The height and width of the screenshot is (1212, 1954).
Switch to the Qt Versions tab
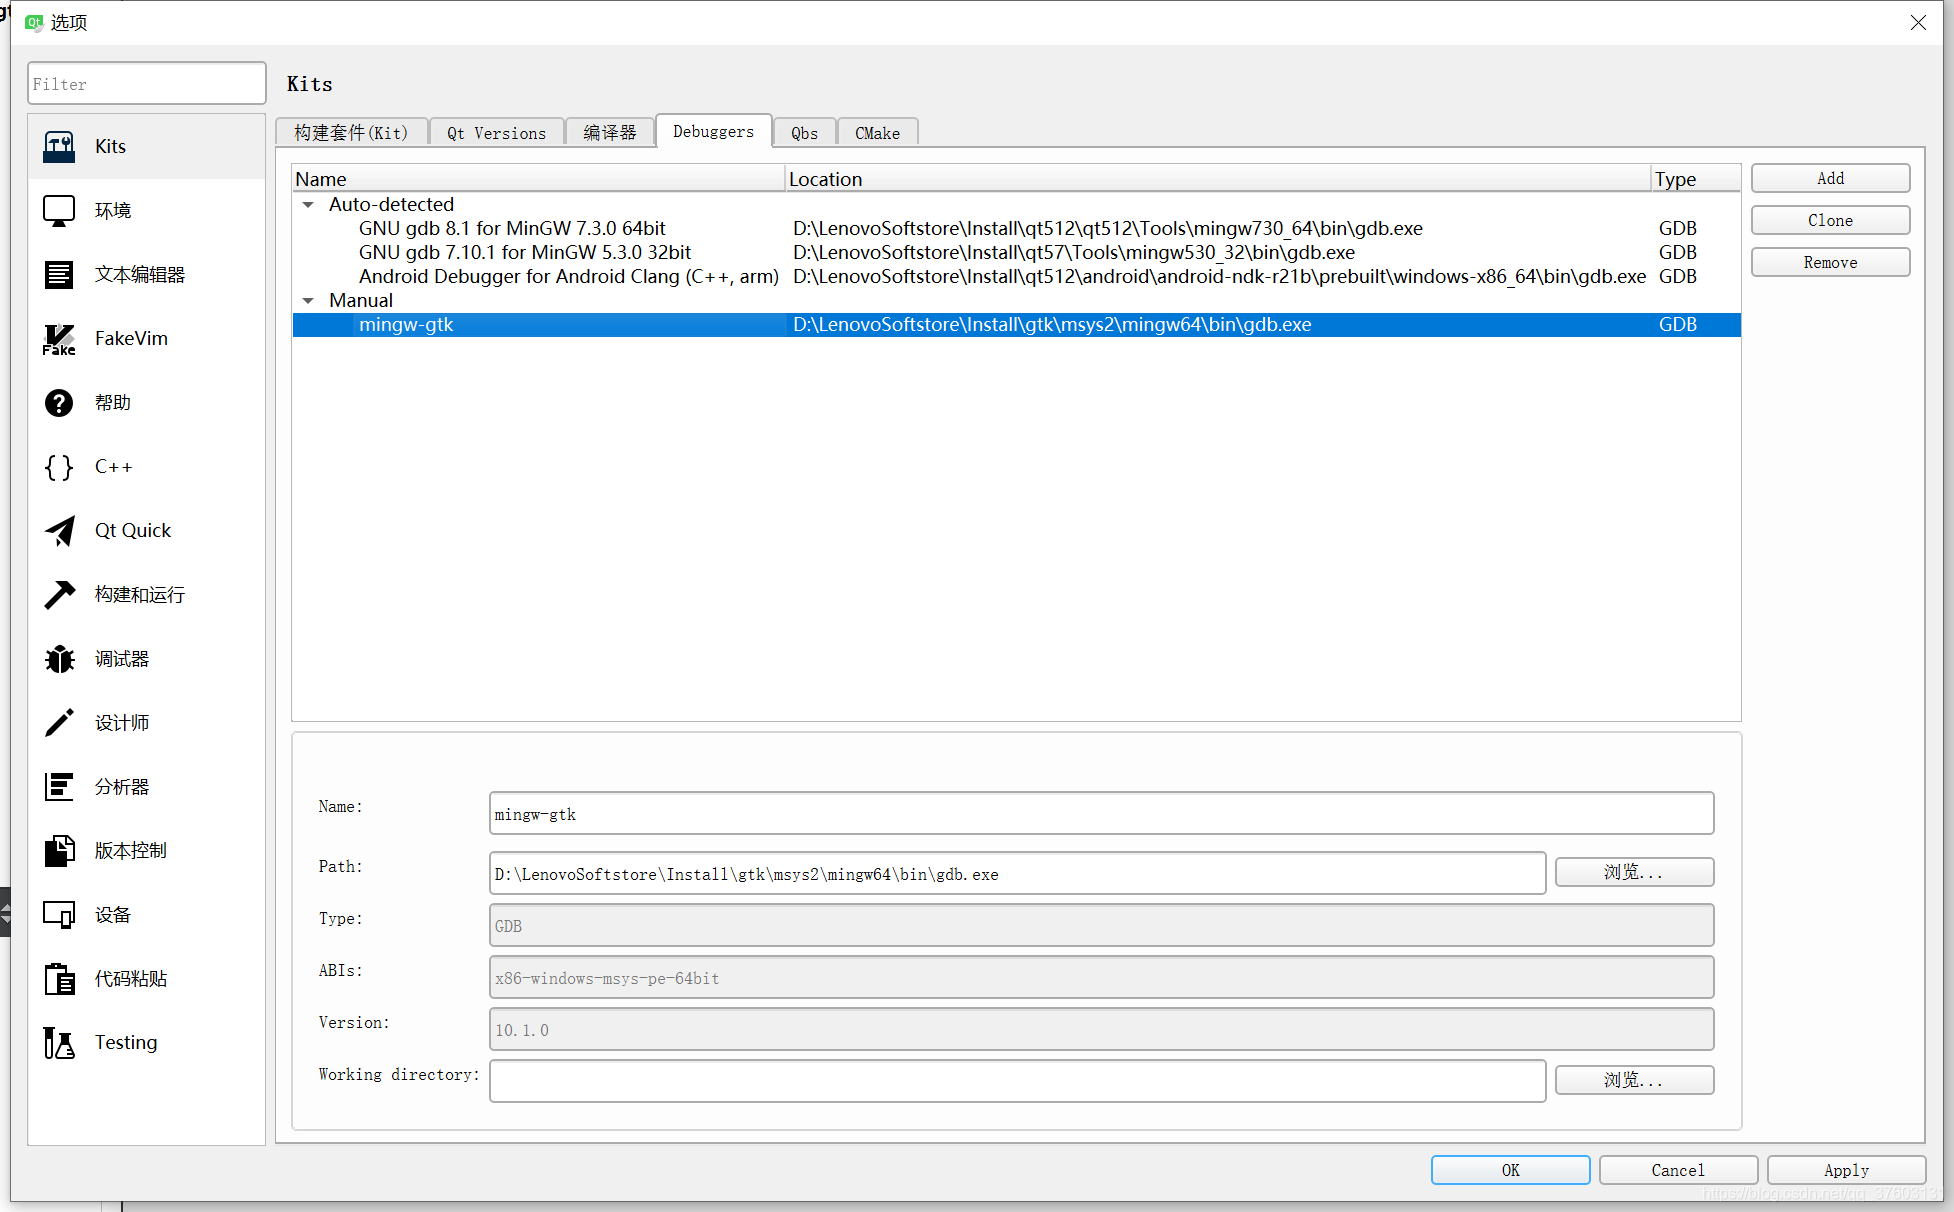click(496, 133)
